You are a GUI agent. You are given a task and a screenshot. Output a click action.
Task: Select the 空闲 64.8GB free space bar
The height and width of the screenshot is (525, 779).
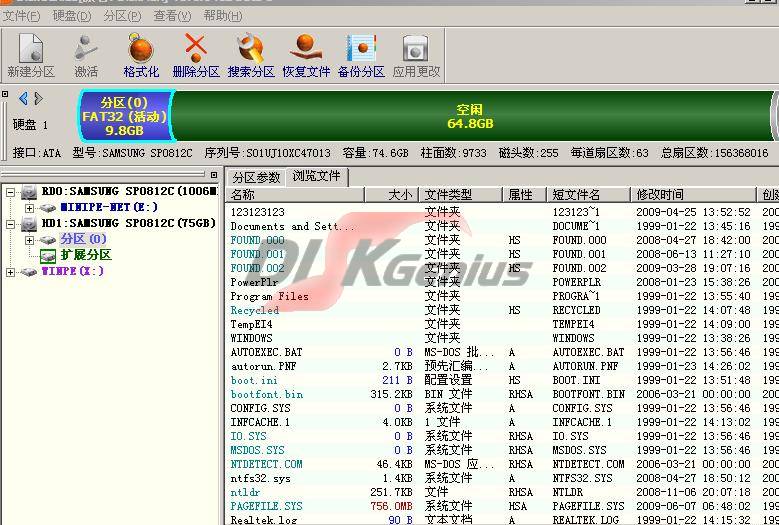(x=470, y=116)
